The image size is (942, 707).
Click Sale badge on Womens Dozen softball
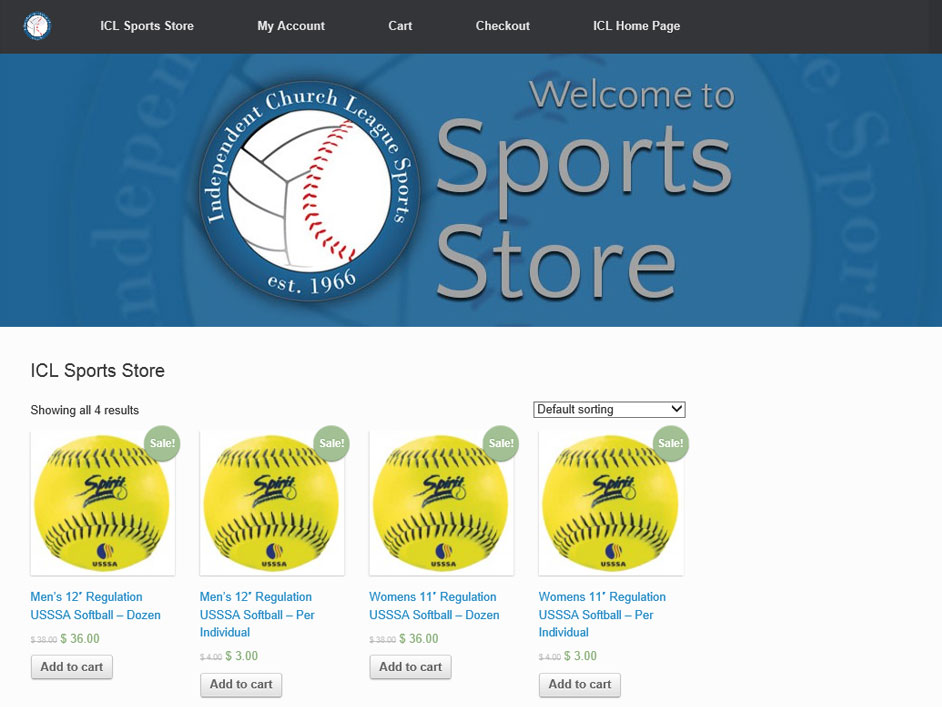coord(501,443)
